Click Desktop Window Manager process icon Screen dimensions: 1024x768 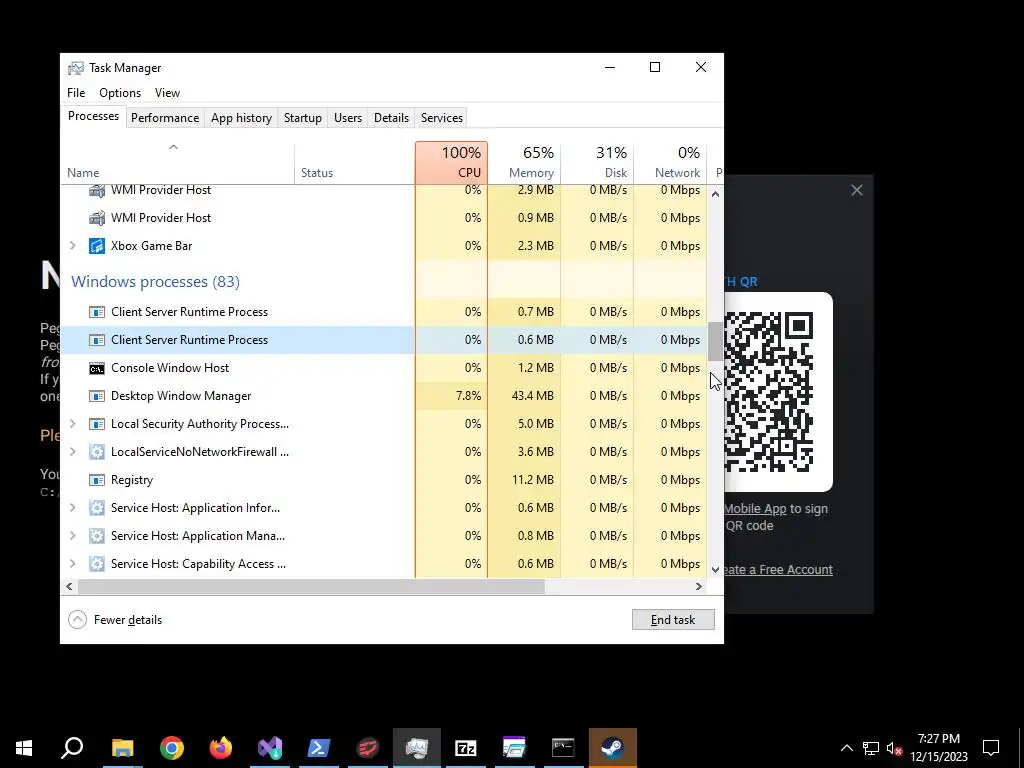click(x=97, y=396)
